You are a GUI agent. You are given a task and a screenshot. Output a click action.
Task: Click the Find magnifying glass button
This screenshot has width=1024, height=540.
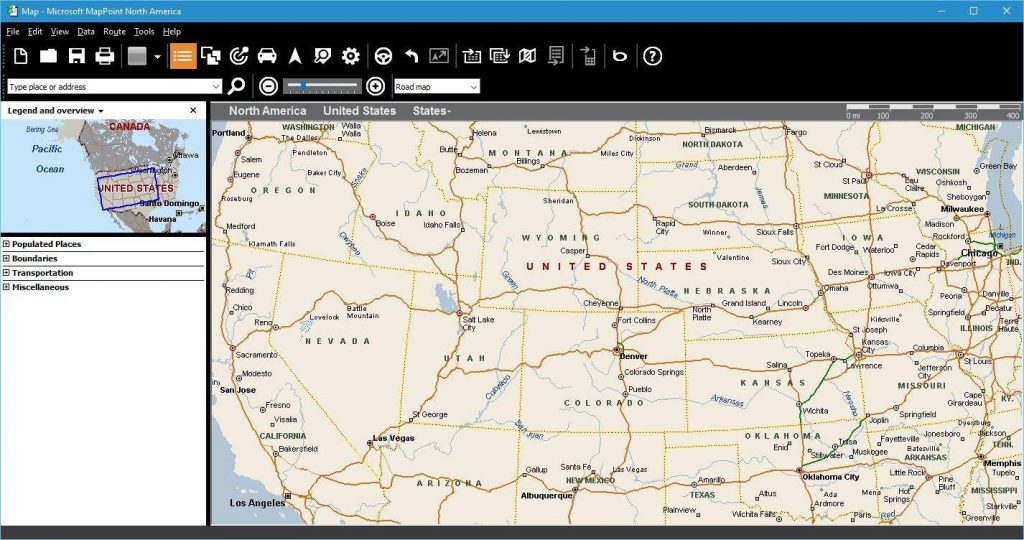(x=236, y=86)
